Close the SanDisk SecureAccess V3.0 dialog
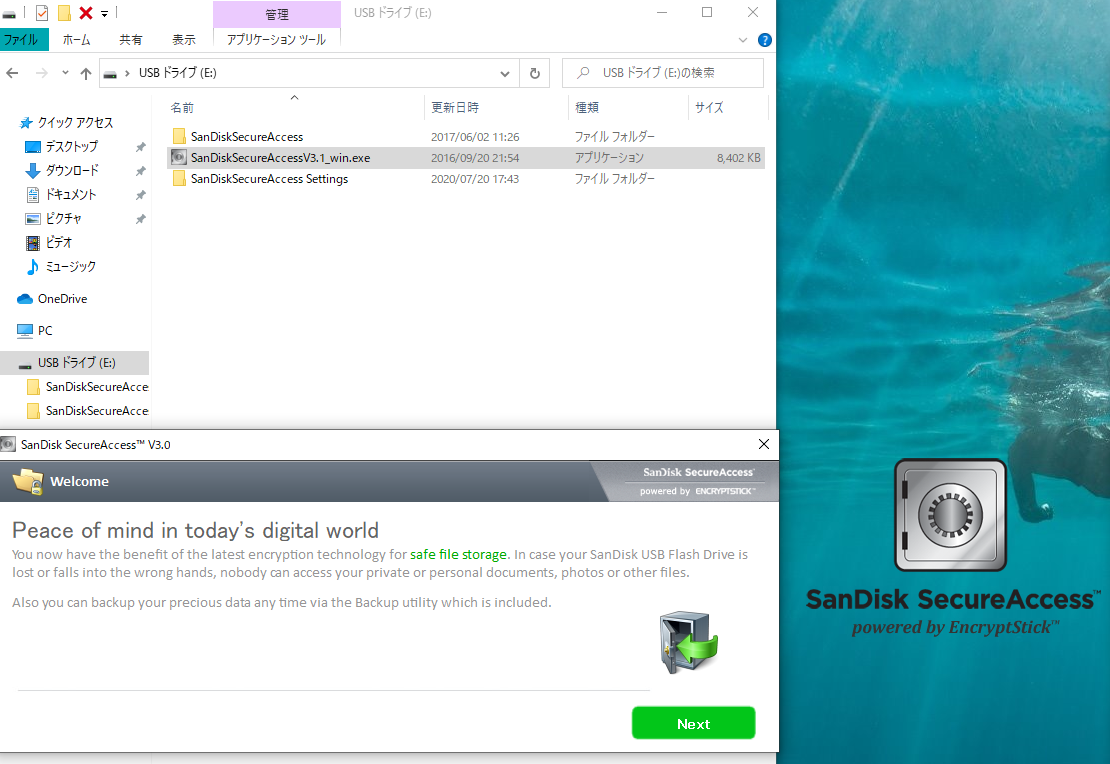 pyautogui.click(x=764, y=444)
